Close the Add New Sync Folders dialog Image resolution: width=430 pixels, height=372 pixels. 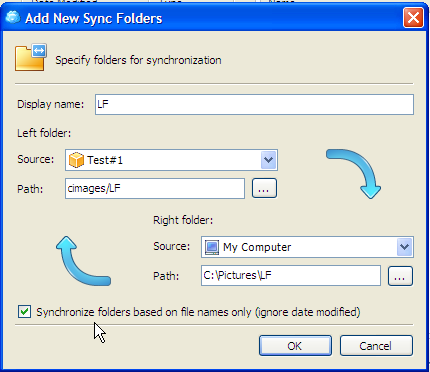pyautogui.click(x=413, y=17)
